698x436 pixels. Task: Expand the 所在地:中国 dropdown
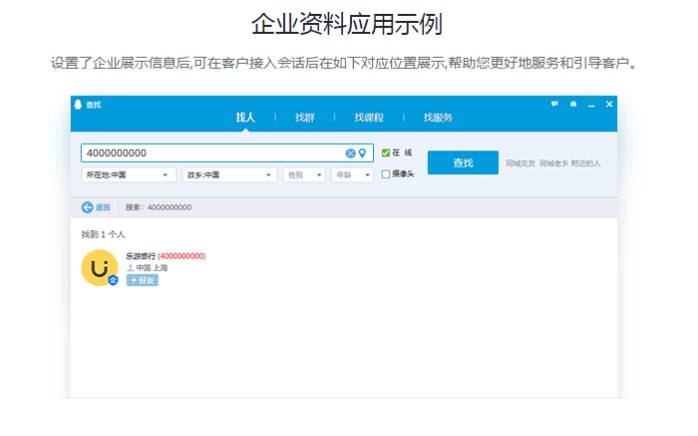click(x=128, y=174)
